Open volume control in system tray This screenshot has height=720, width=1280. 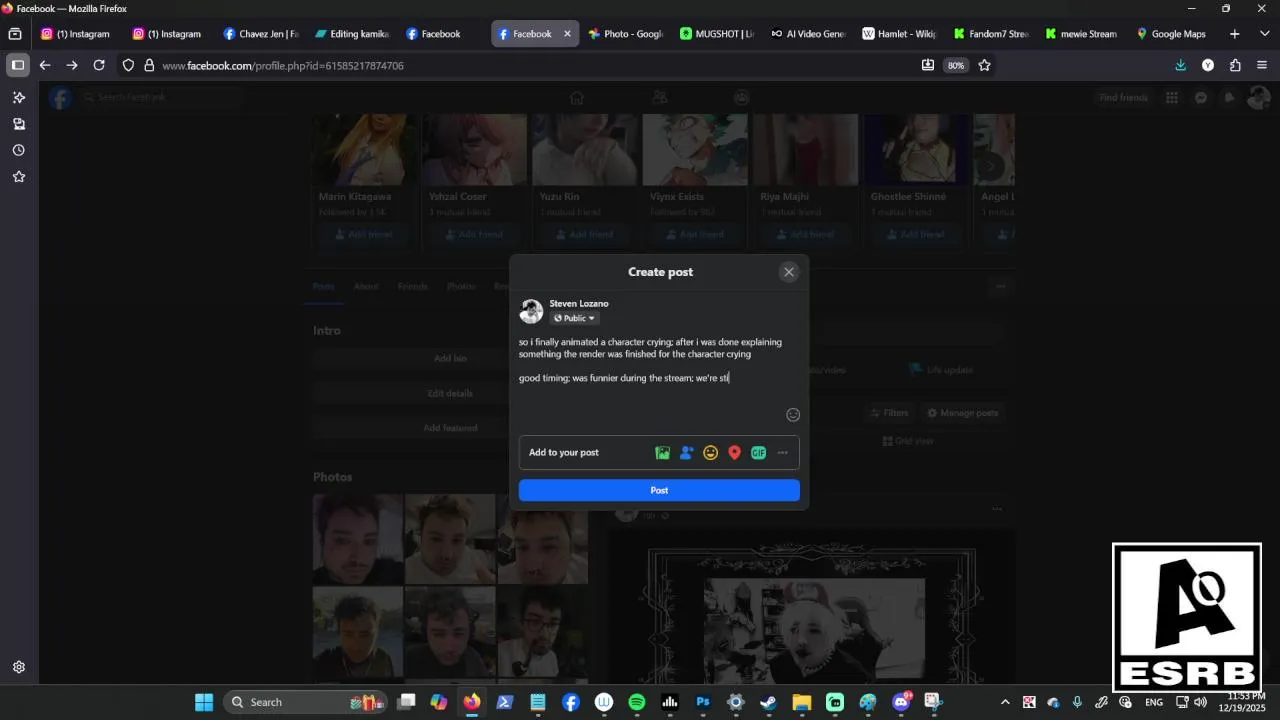click(x=1201, y=702)
